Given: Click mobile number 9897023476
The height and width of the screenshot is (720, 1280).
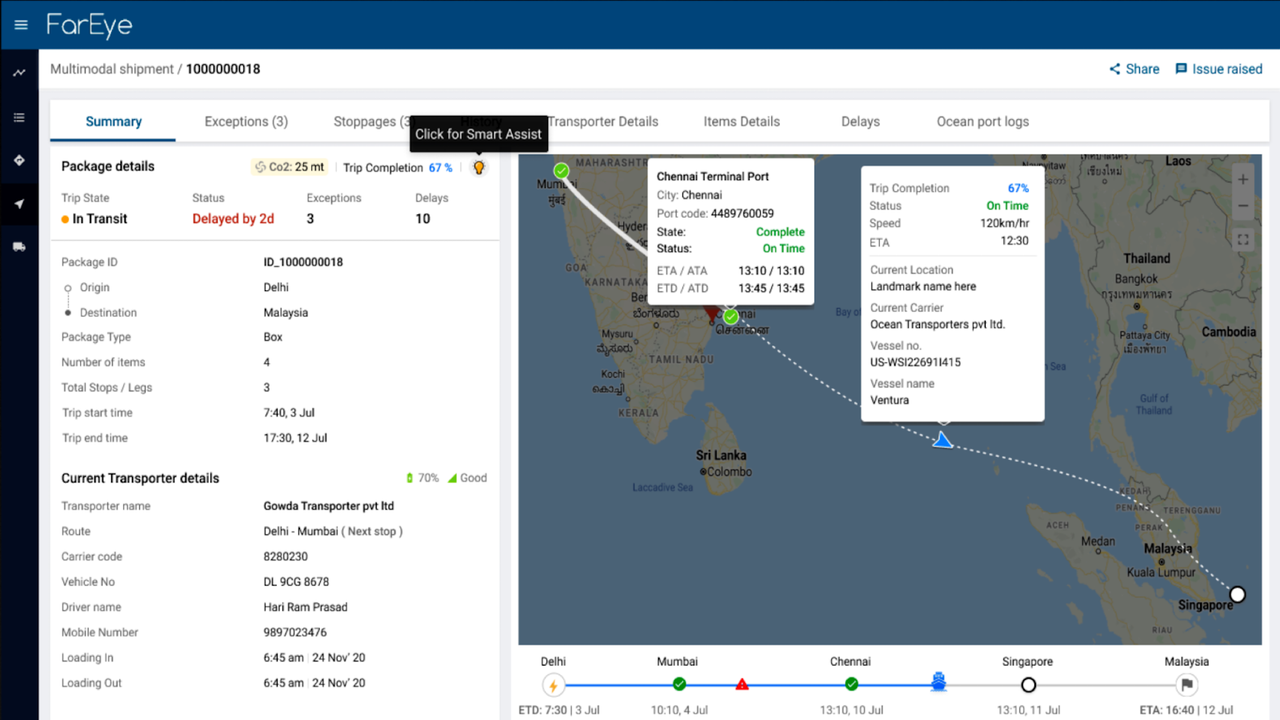Looking at the screenshot, I should 295,632.
